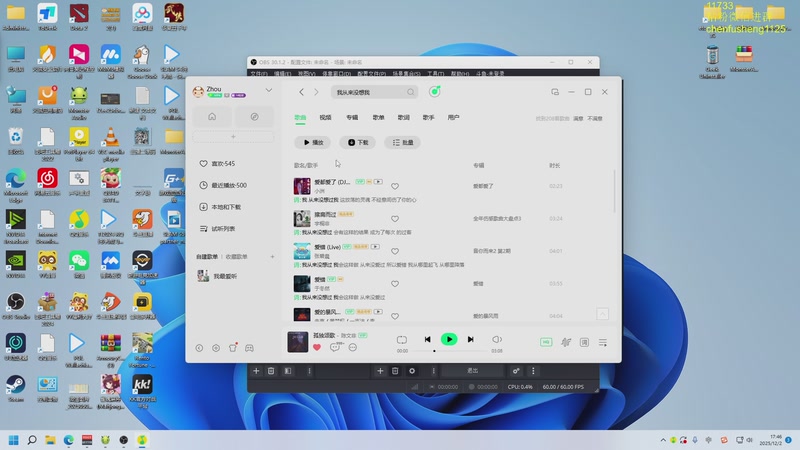Viewport: 800px width, 450px height.
Task: Select the 歌手 results tab
Action: [x=429, y=117]
